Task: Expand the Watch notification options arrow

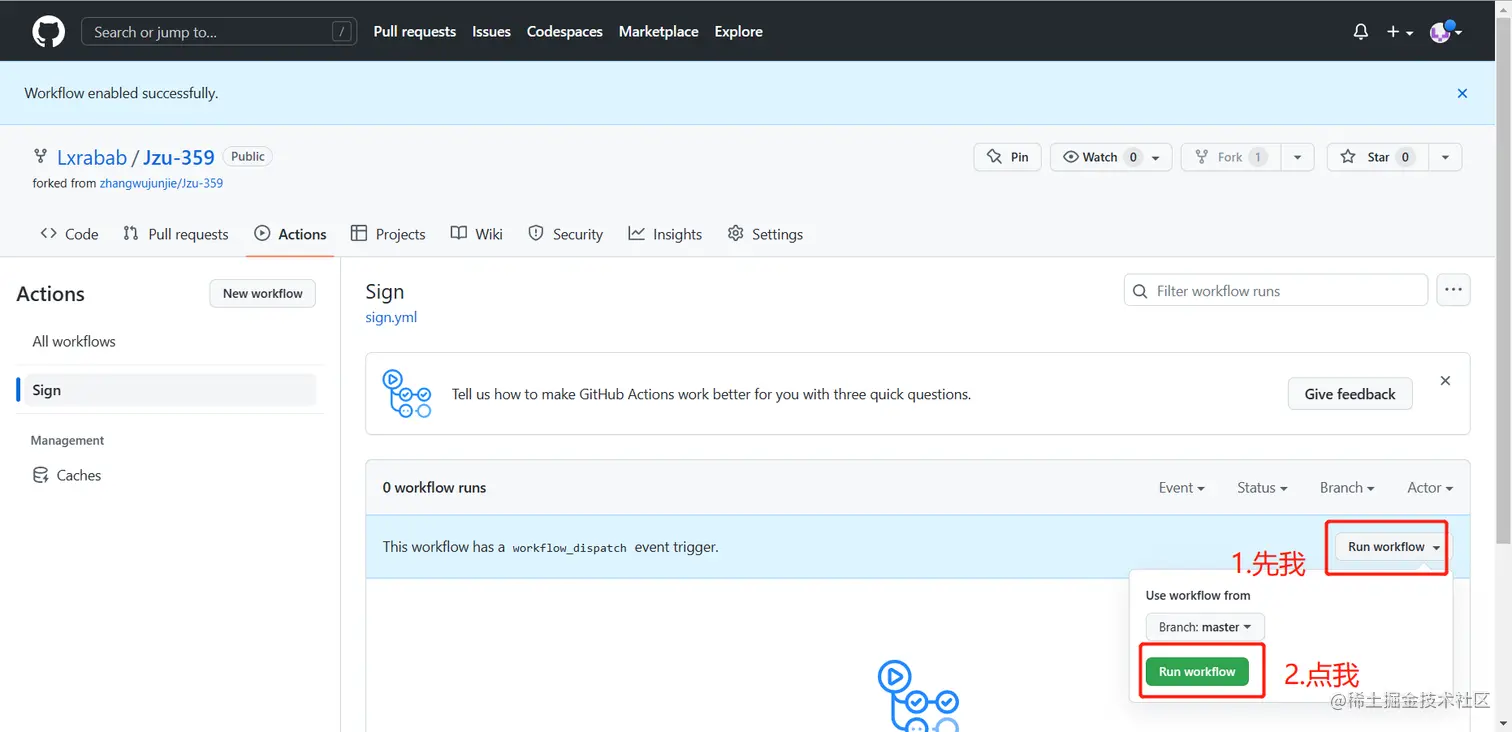Action: click(1156, 157)
